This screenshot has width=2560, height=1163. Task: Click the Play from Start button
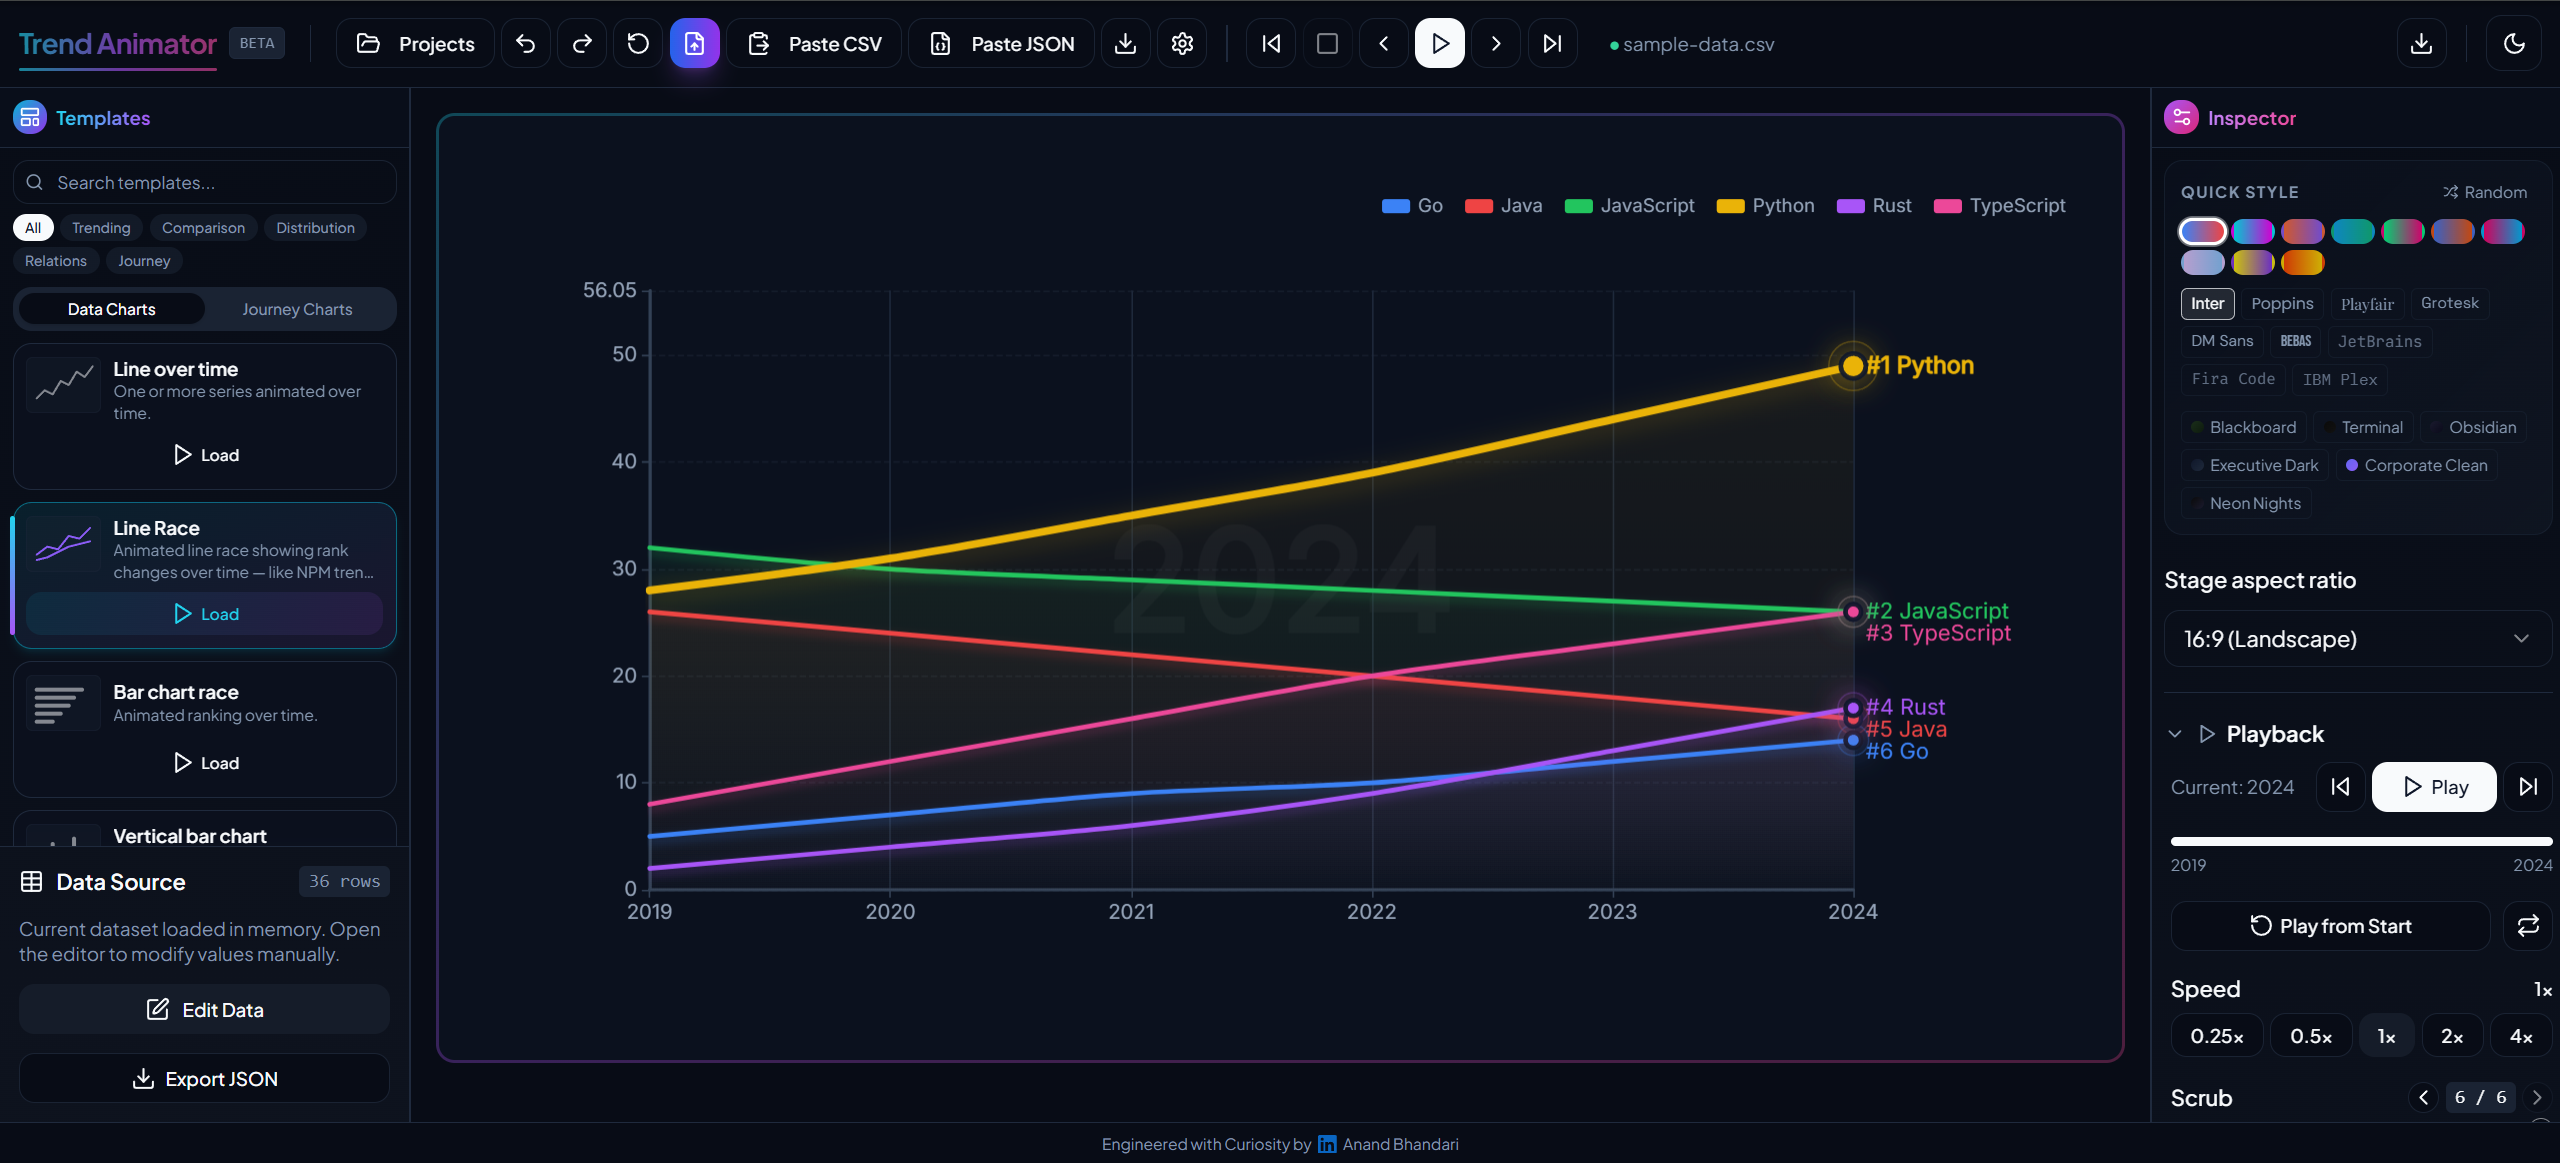(2330, 926)
